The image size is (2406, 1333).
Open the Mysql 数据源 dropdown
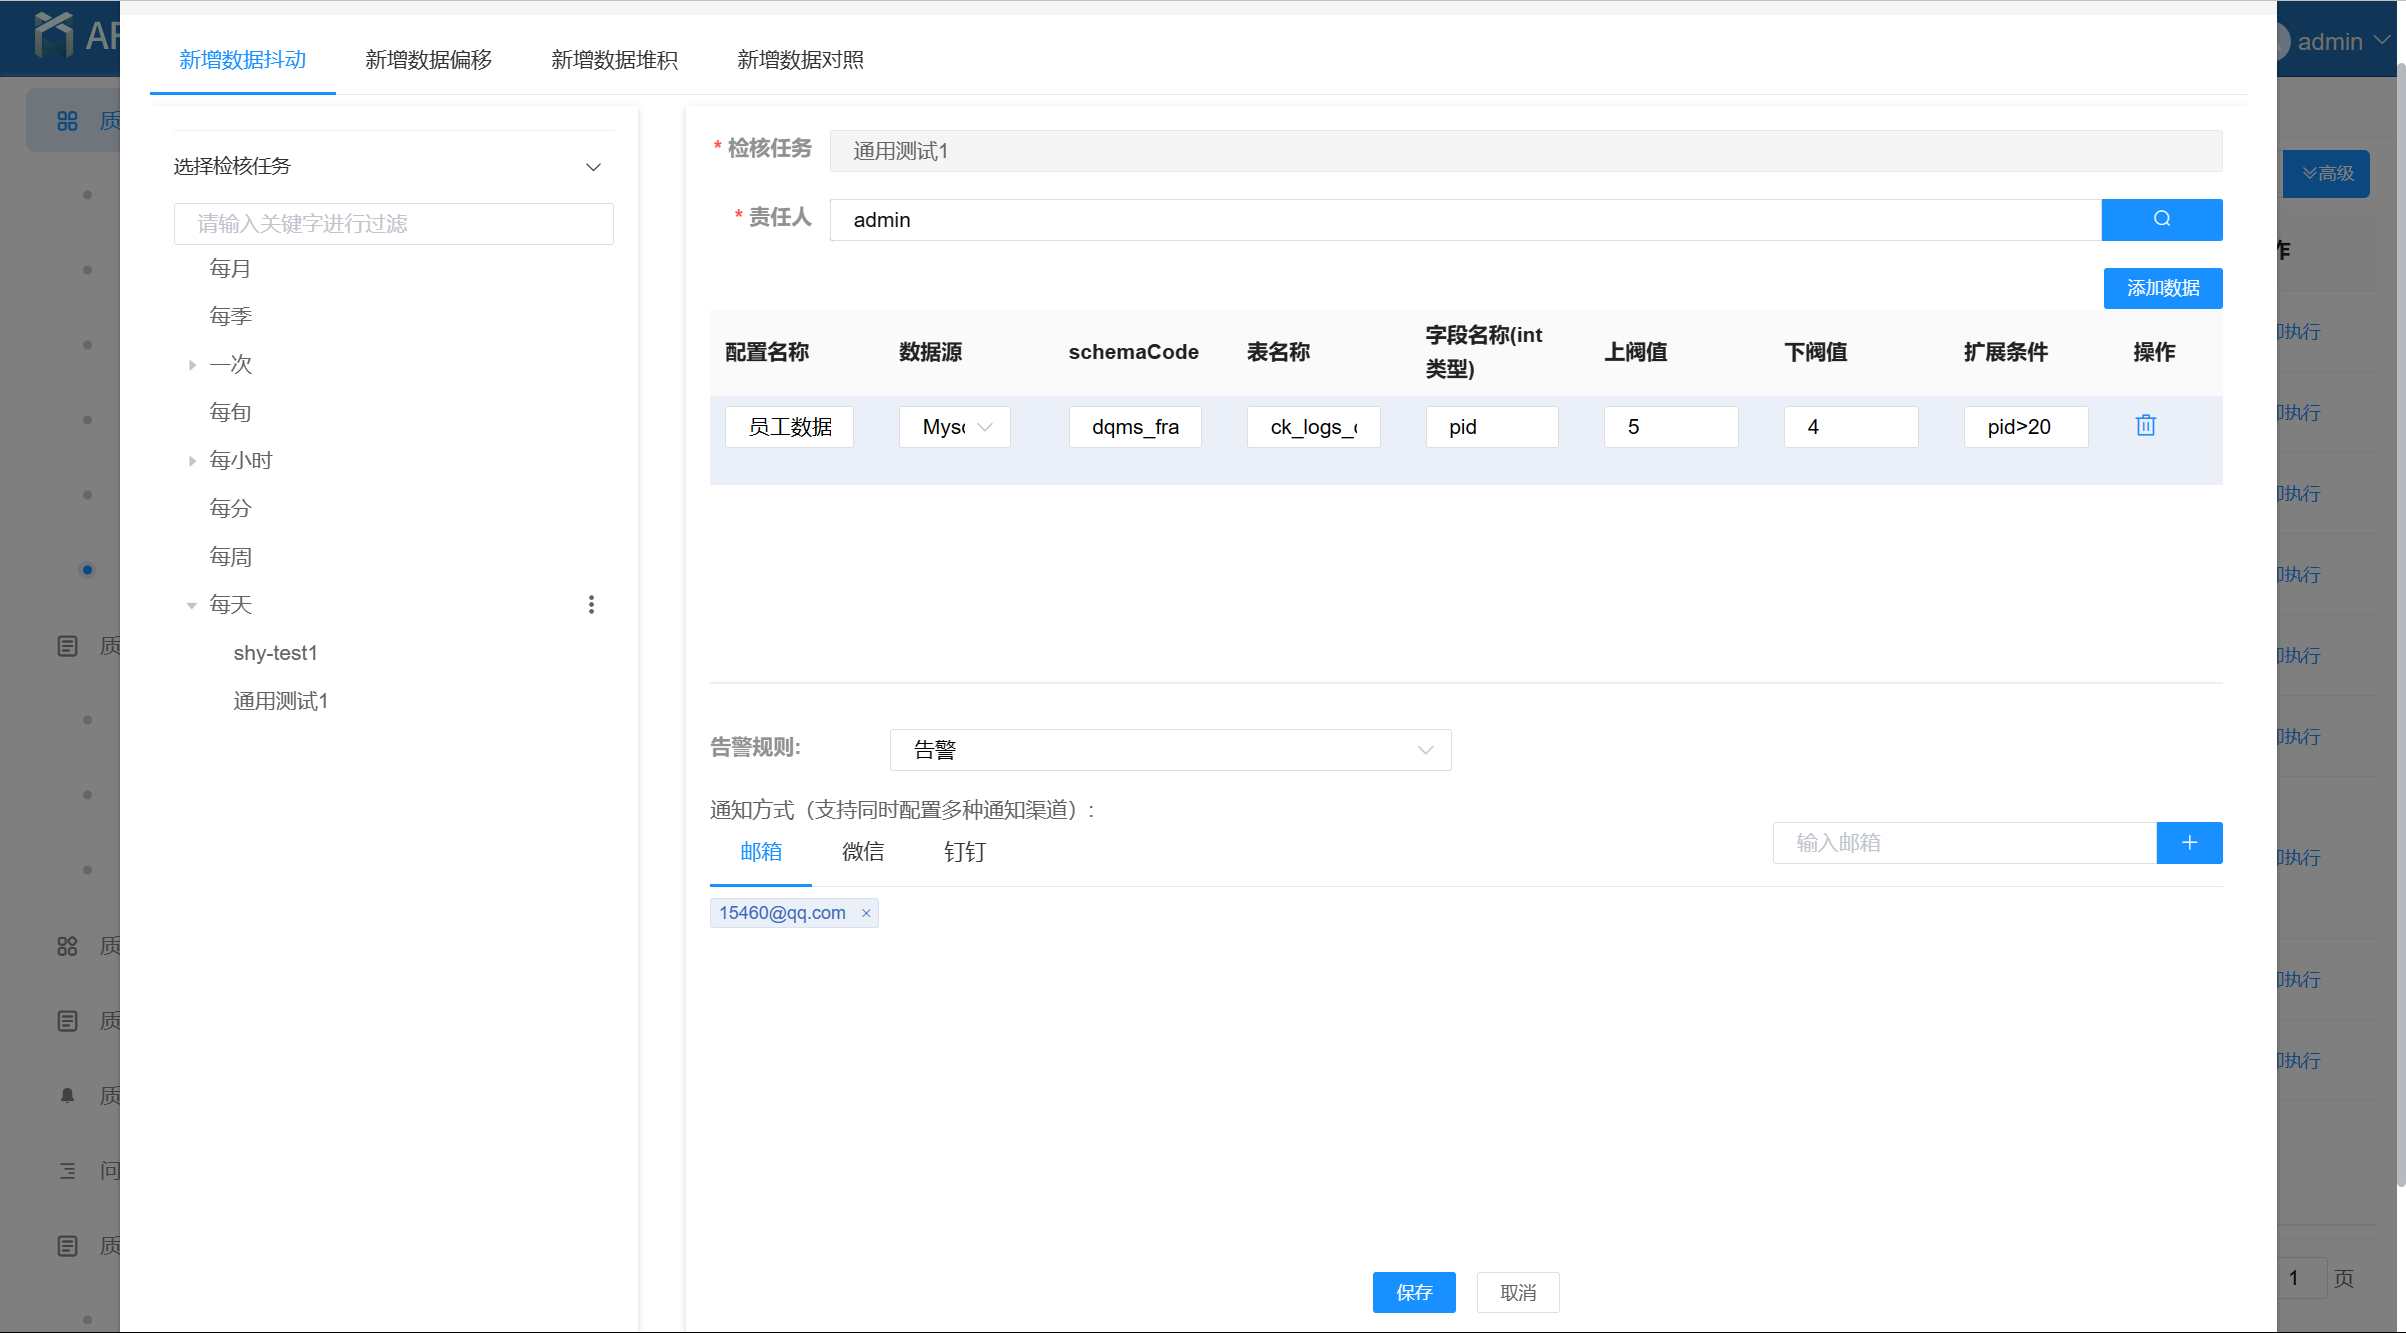(955, 427)
